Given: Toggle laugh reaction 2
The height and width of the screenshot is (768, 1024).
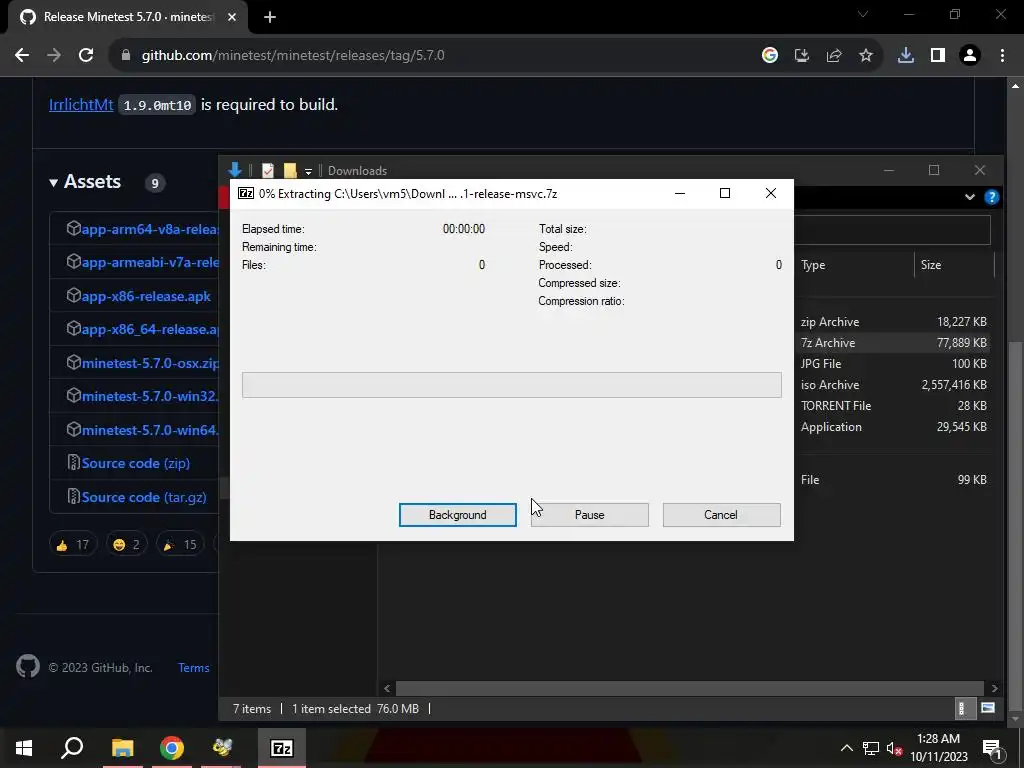Looking at the screenshot, I should point(127,544).
